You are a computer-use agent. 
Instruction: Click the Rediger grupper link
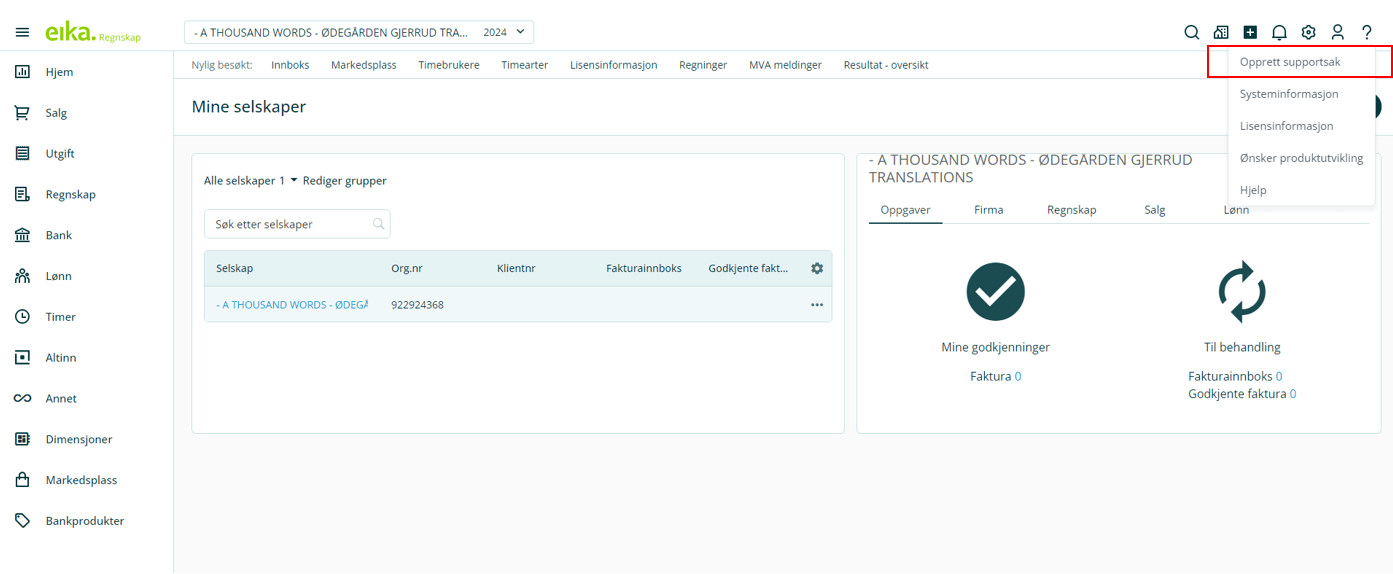coord(344,181)
